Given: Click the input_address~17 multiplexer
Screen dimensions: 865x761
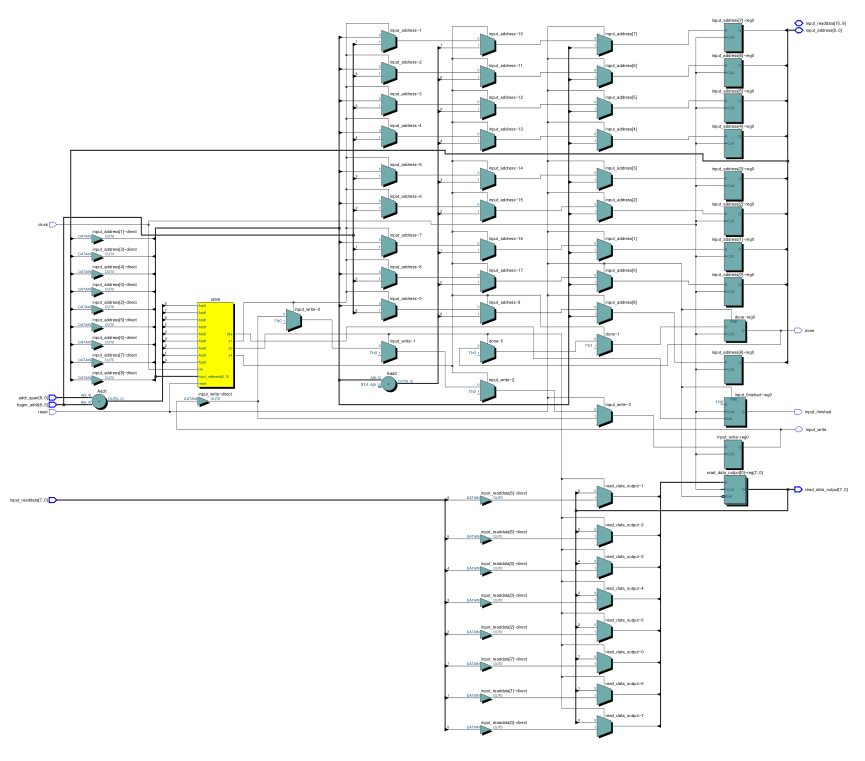Looking at the screenshot, I should 488,281.
